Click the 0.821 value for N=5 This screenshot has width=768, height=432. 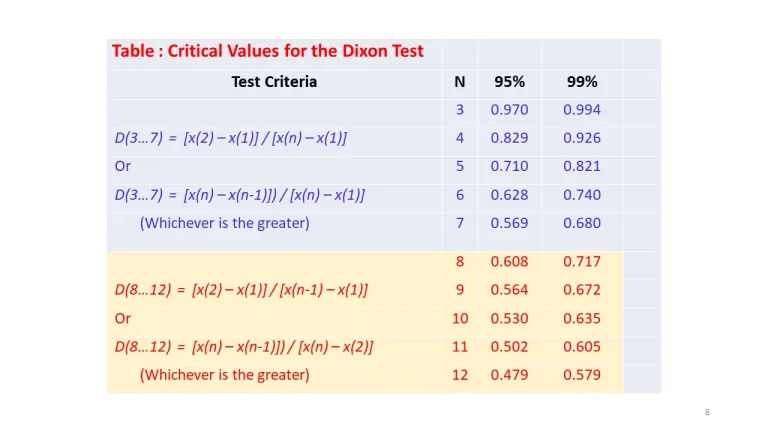click(582, 166)
